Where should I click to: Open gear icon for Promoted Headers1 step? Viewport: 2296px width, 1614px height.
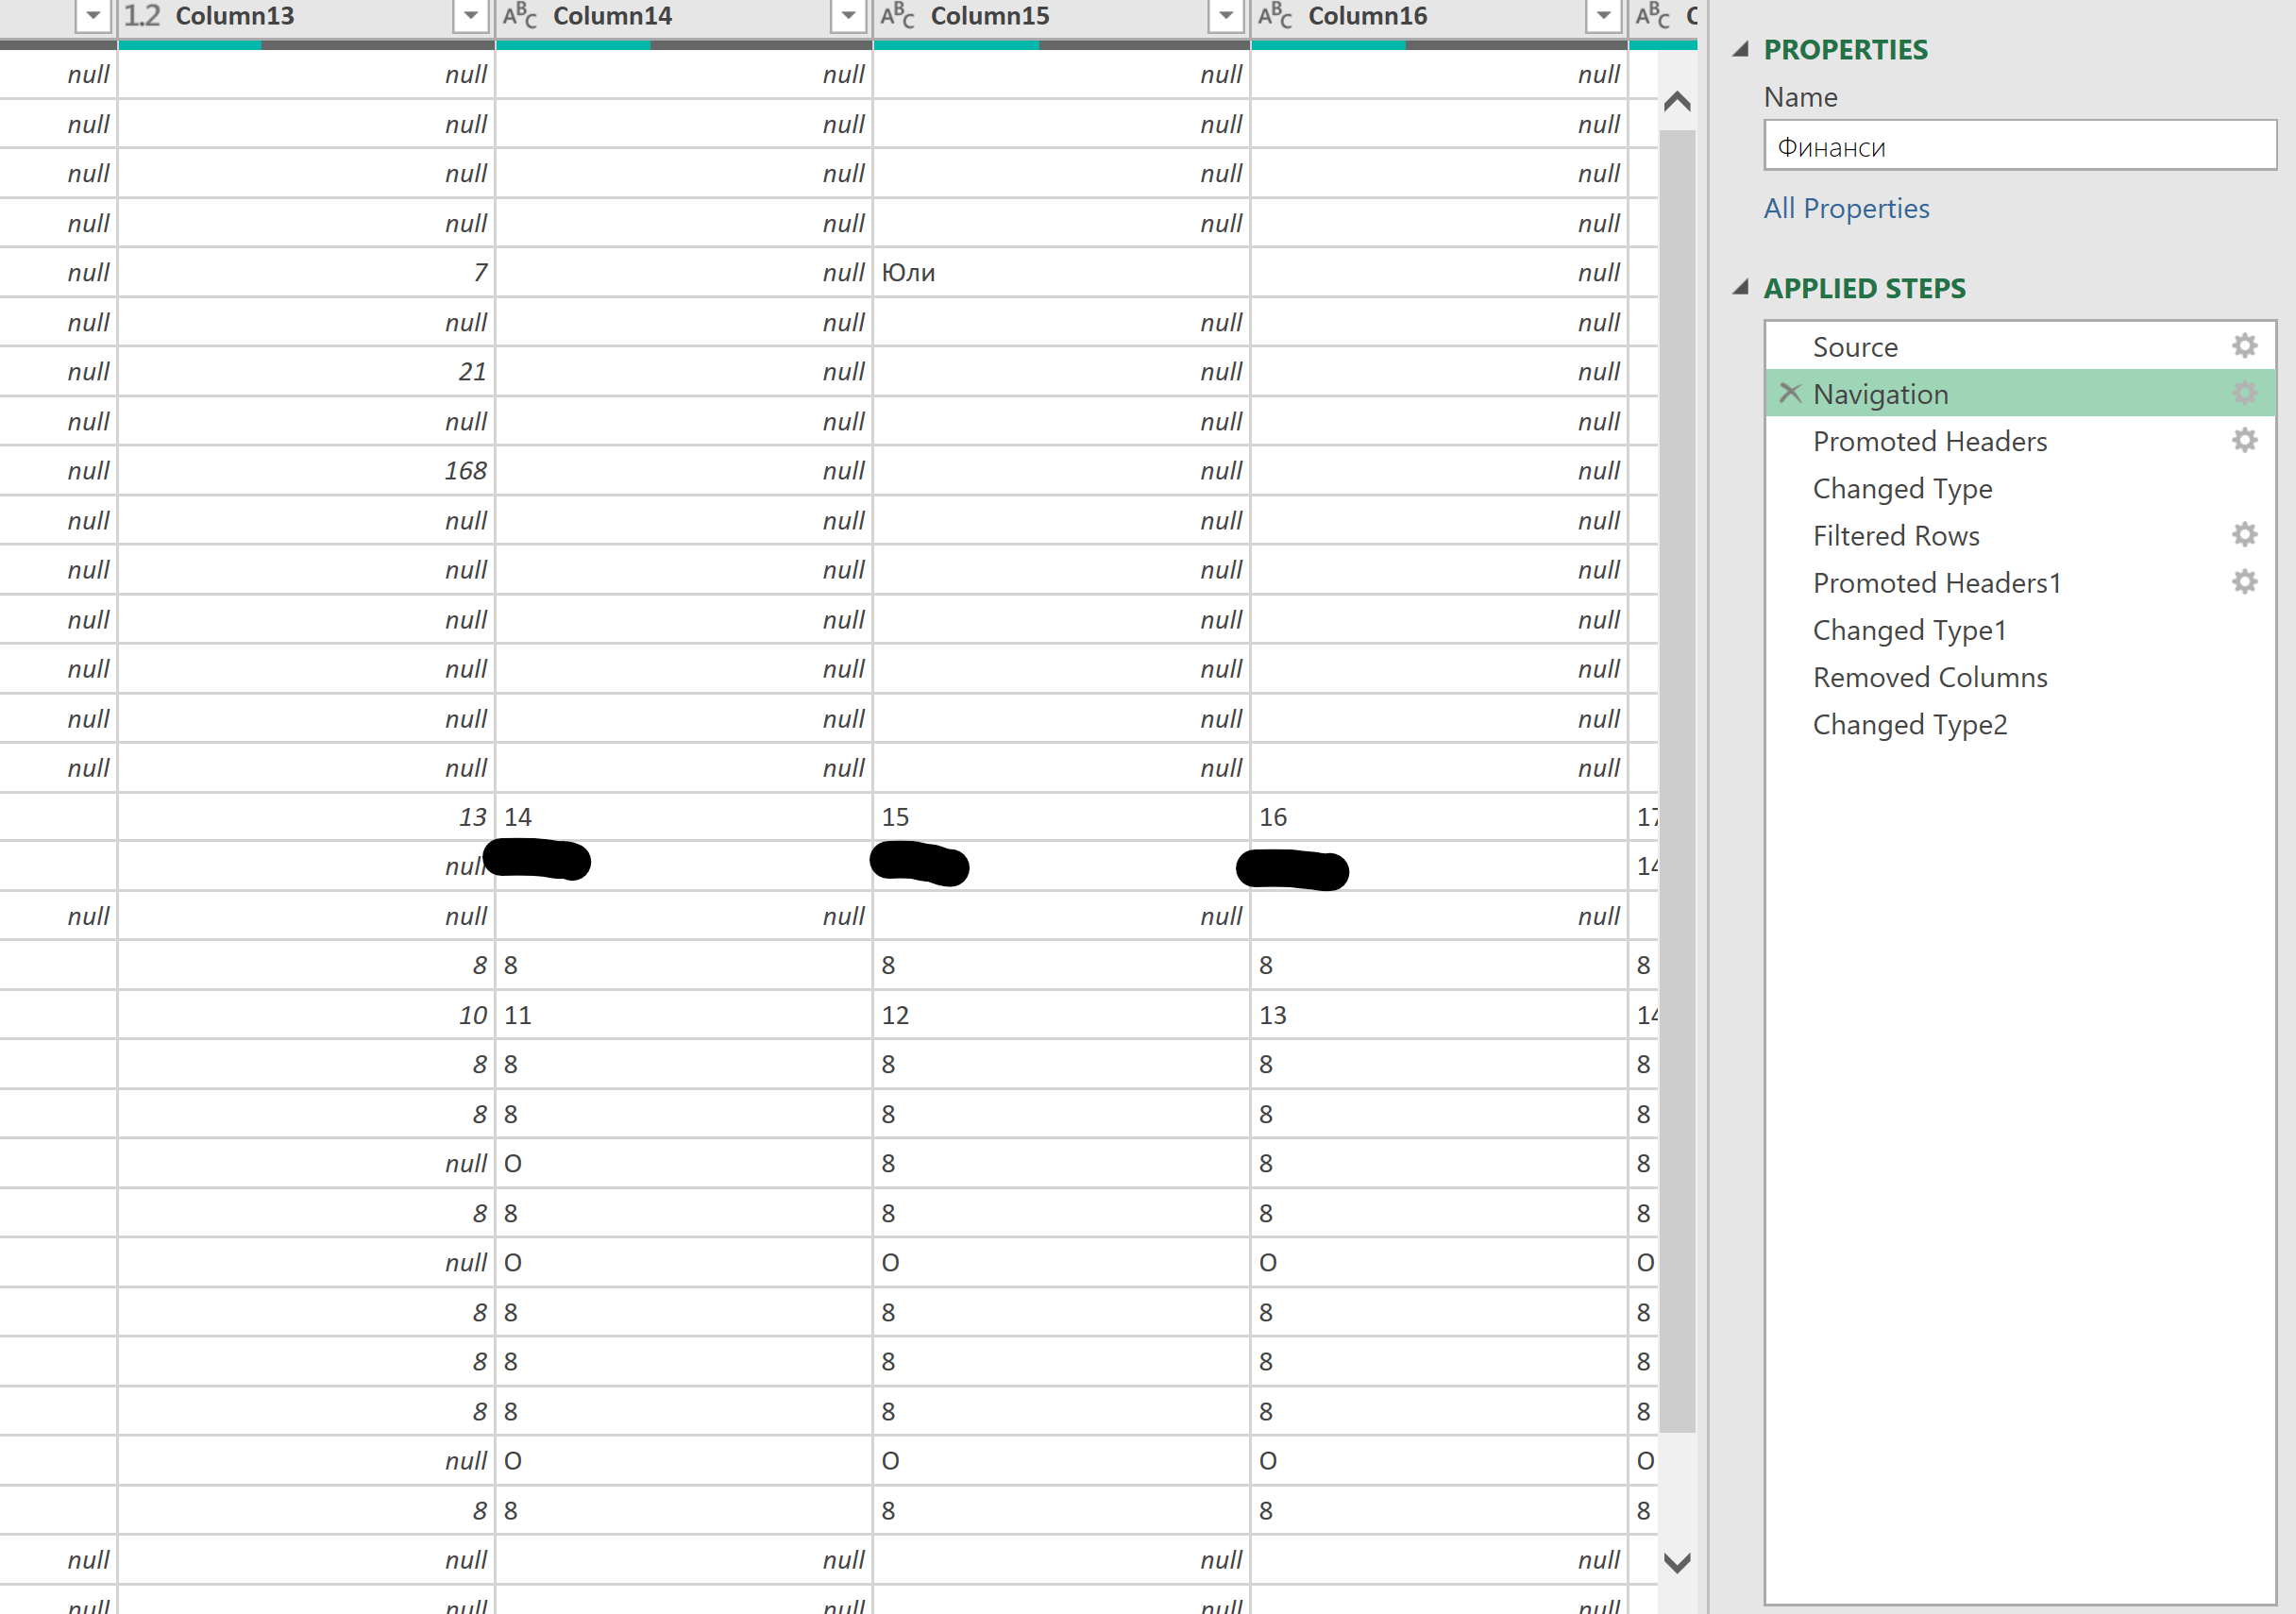2244,582
